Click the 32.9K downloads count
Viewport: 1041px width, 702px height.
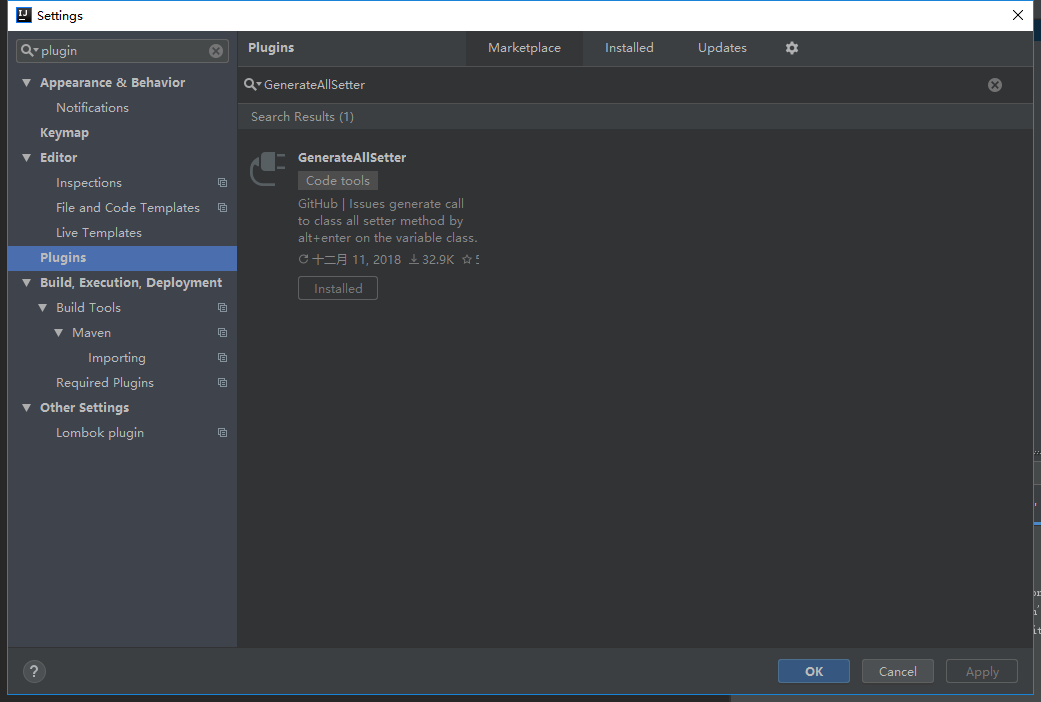(432, 260)
